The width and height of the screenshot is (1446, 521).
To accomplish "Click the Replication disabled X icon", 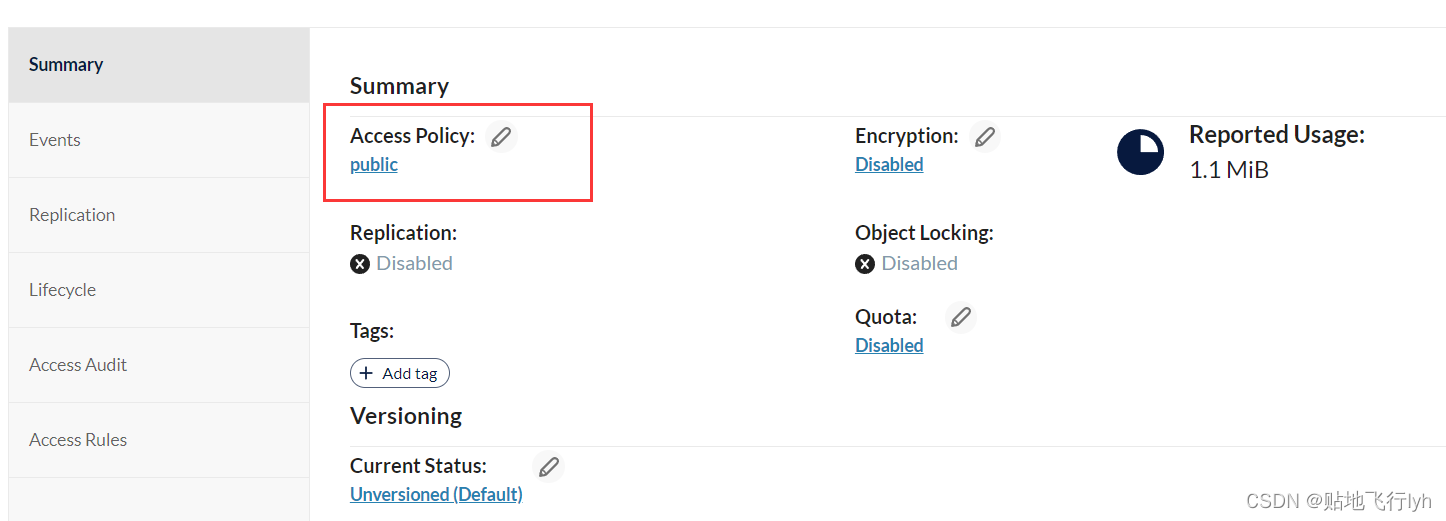I will click(x=360, y=264).
